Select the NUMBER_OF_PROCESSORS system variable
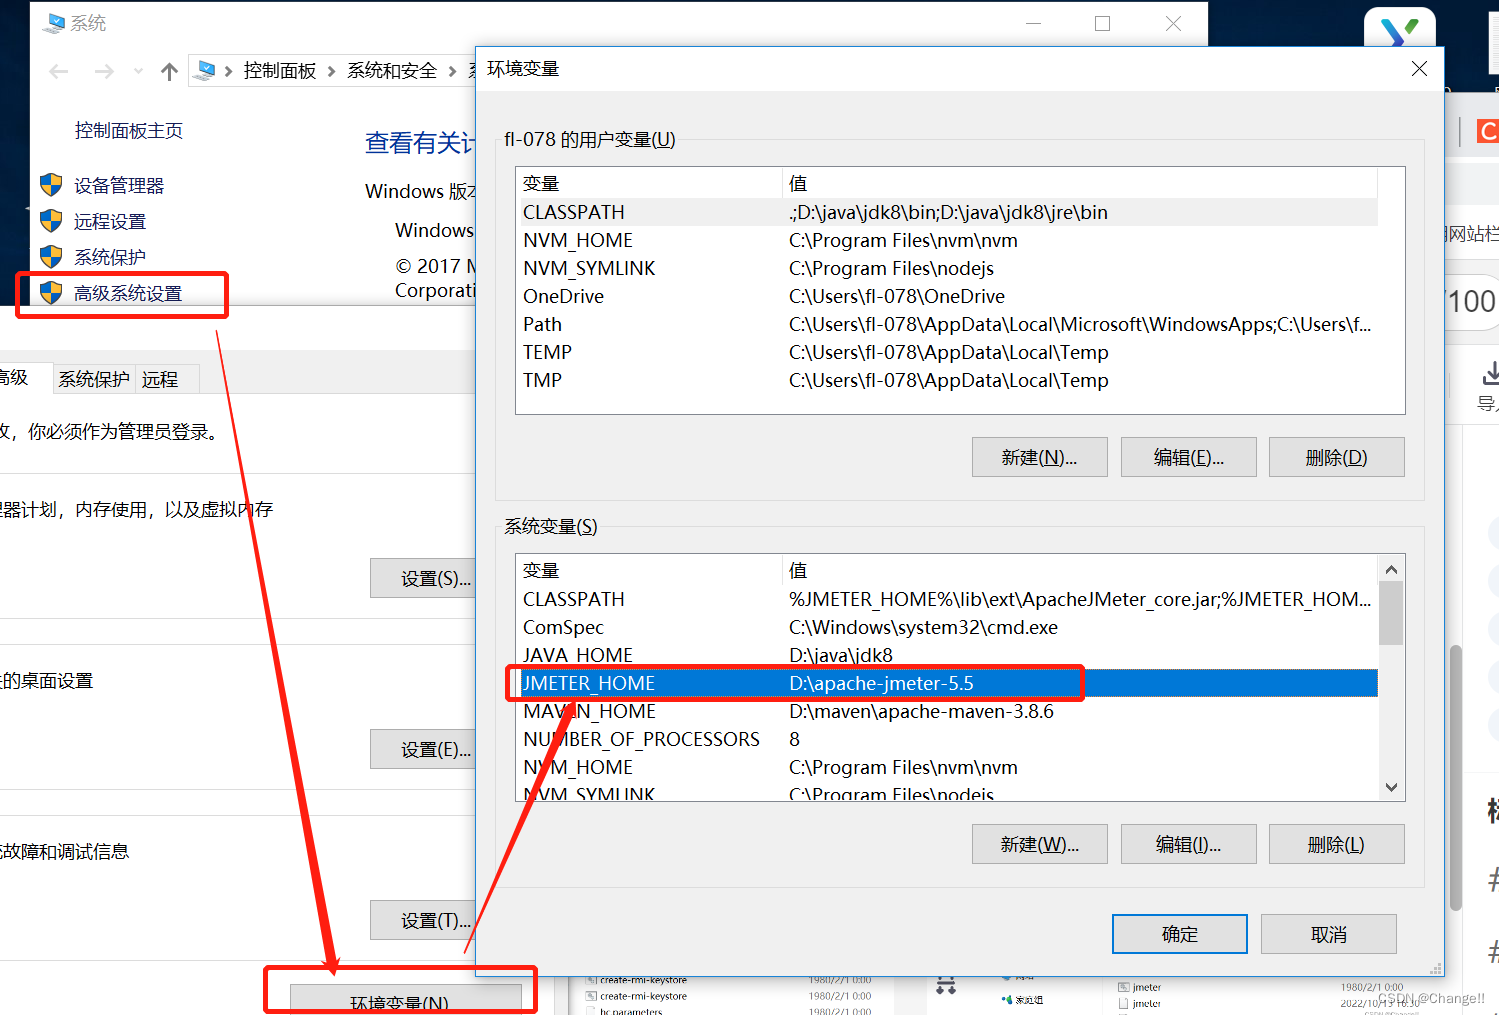Image resolution: width=1499 pixels, height=1015 pixels. click(x=947, y=739)
